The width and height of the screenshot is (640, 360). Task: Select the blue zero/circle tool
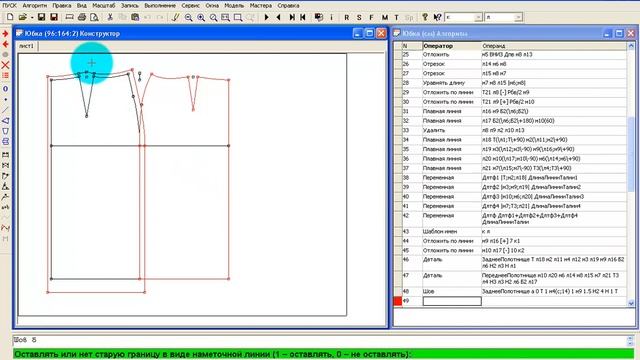[x=5, y=89]
